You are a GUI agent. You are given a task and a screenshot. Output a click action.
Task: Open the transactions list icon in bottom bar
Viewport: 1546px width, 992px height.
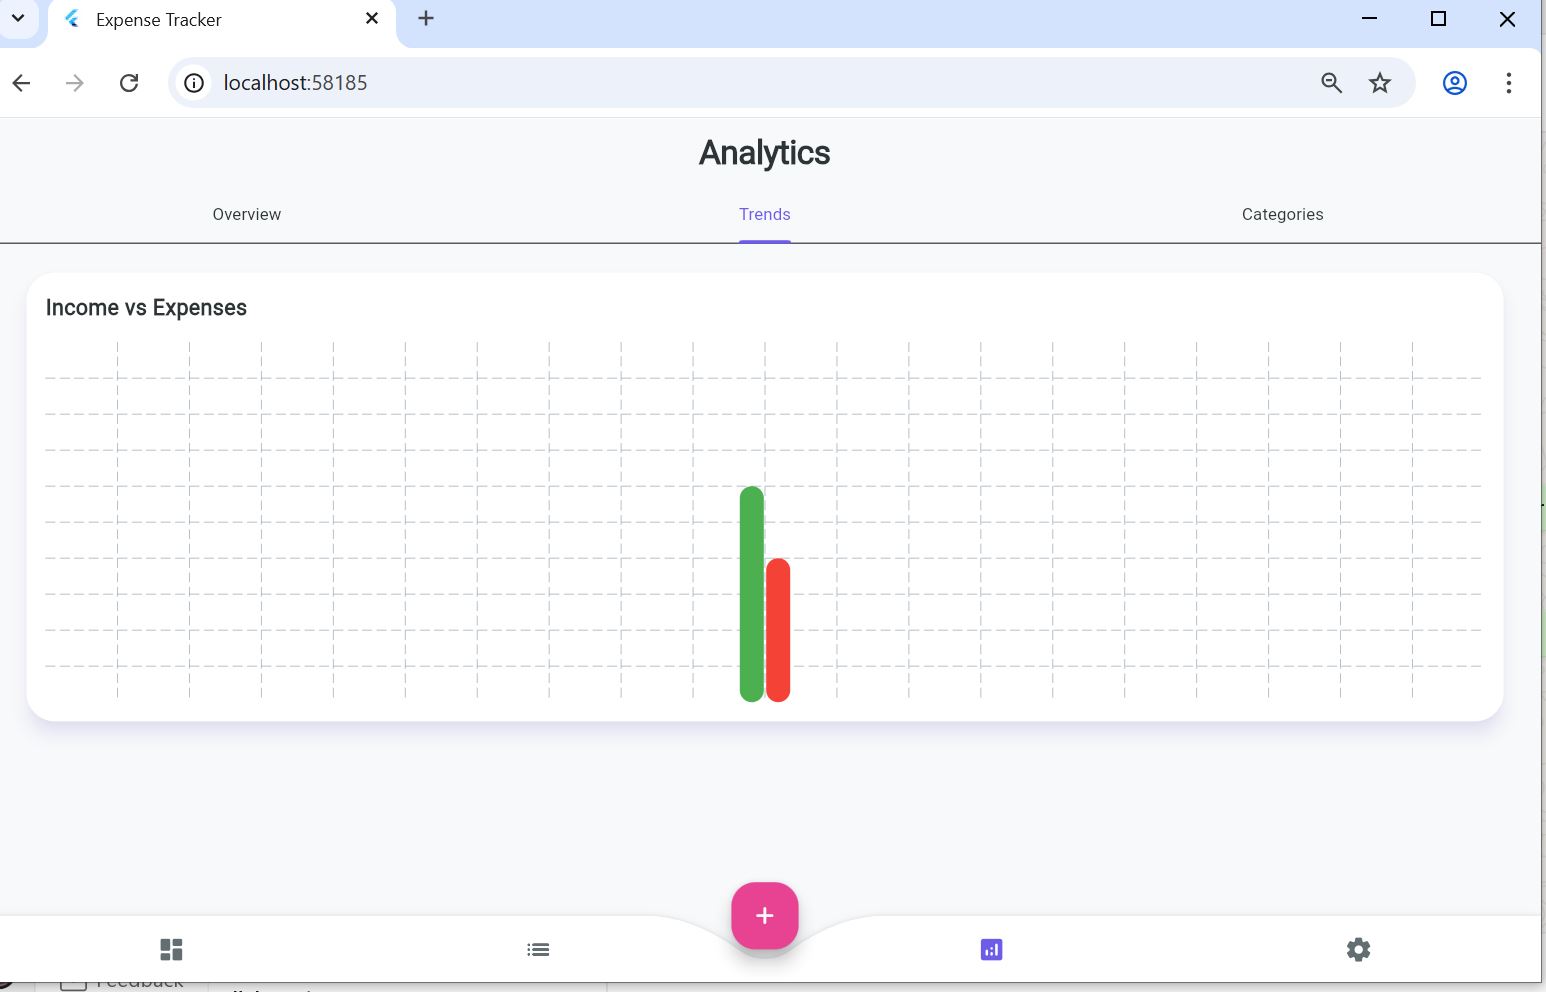pos(538,949)
